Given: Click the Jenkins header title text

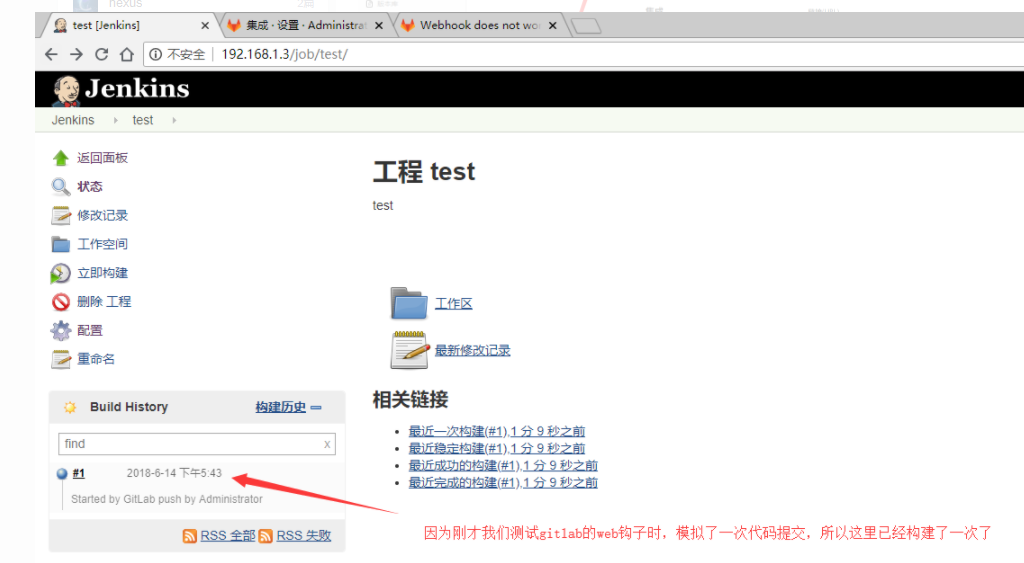Looking at the screenshot, I should tap(137, 89).
